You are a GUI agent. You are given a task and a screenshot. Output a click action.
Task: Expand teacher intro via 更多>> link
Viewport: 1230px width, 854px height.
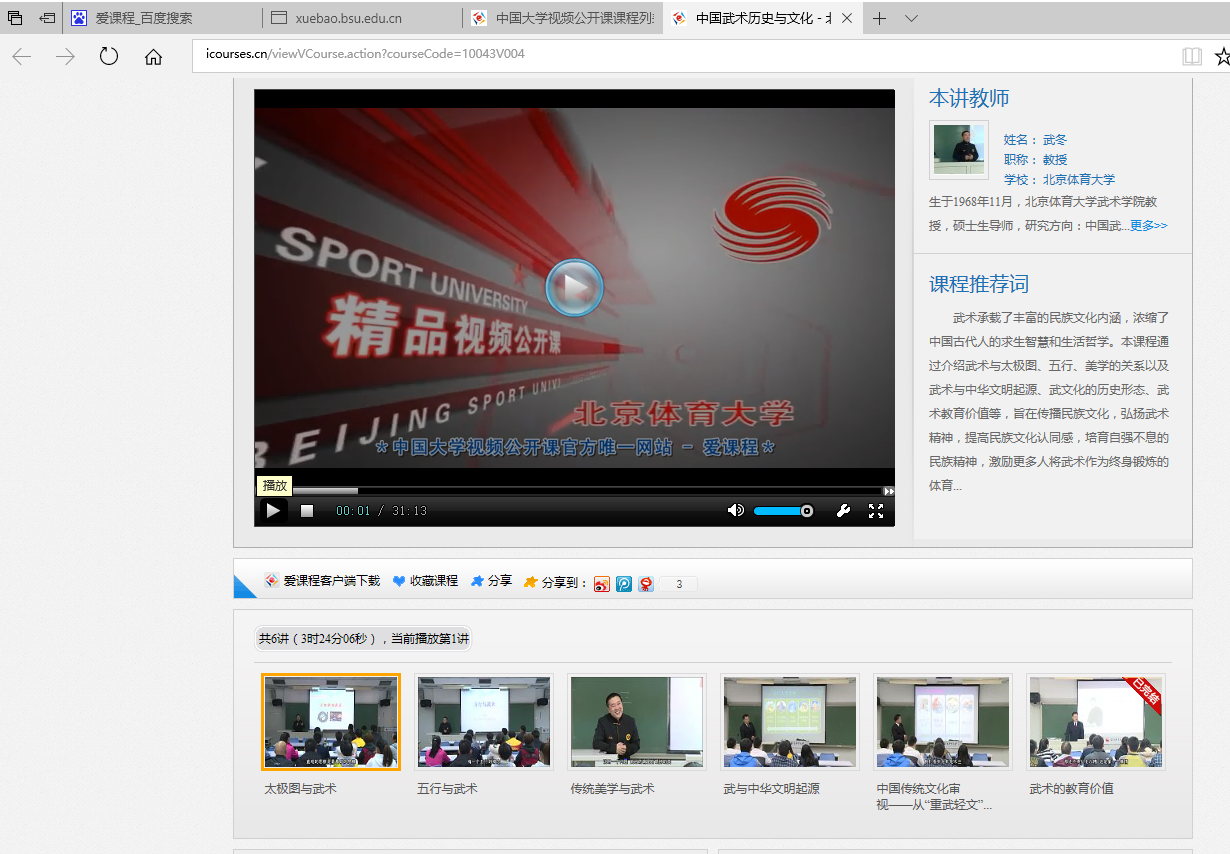click(x=1148, y=225)
